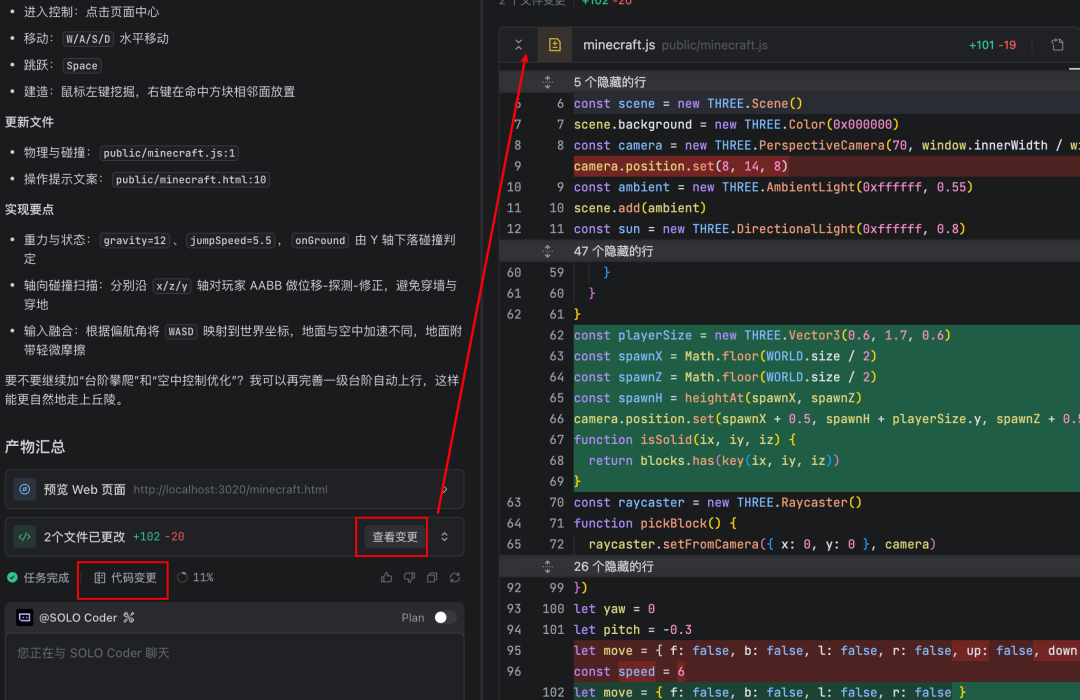Expand the 26 hidden lines section
Screen dimensions: 1080x700
(548, 566)
